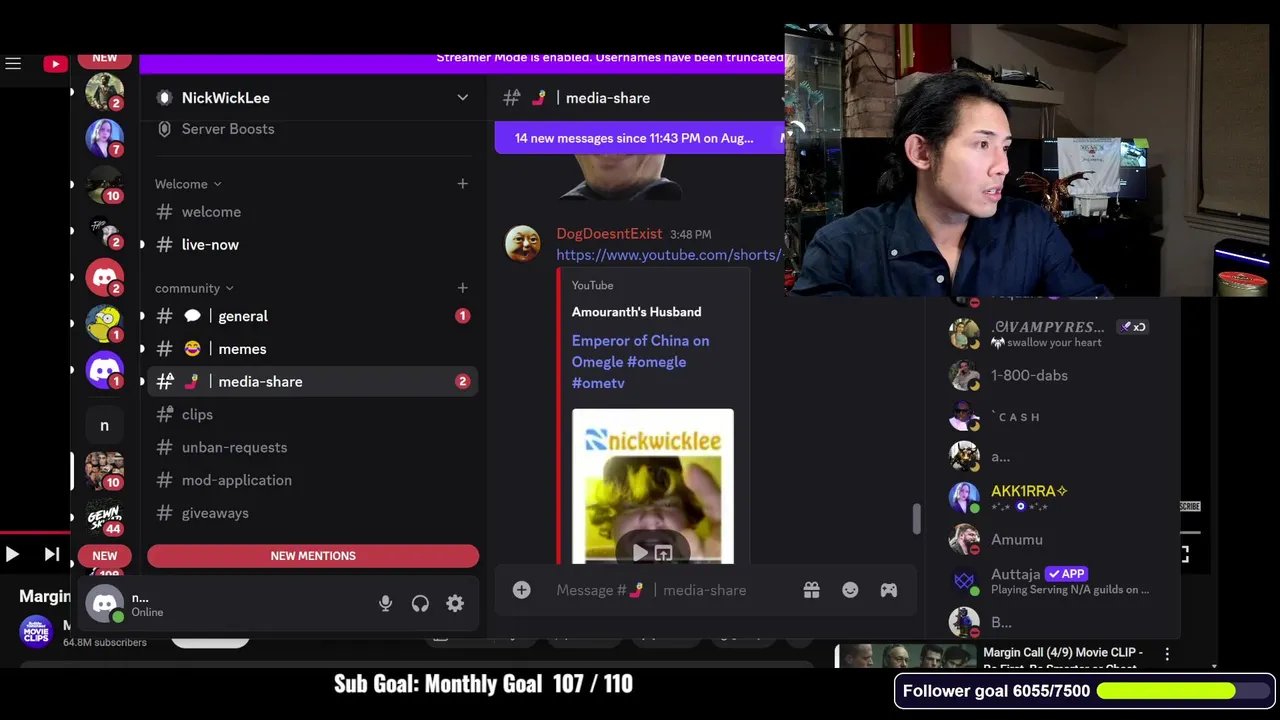This screenshot has height=720, width=1280.
Task: Open the Amouranth's Husband author link
Action: (636, 312)
